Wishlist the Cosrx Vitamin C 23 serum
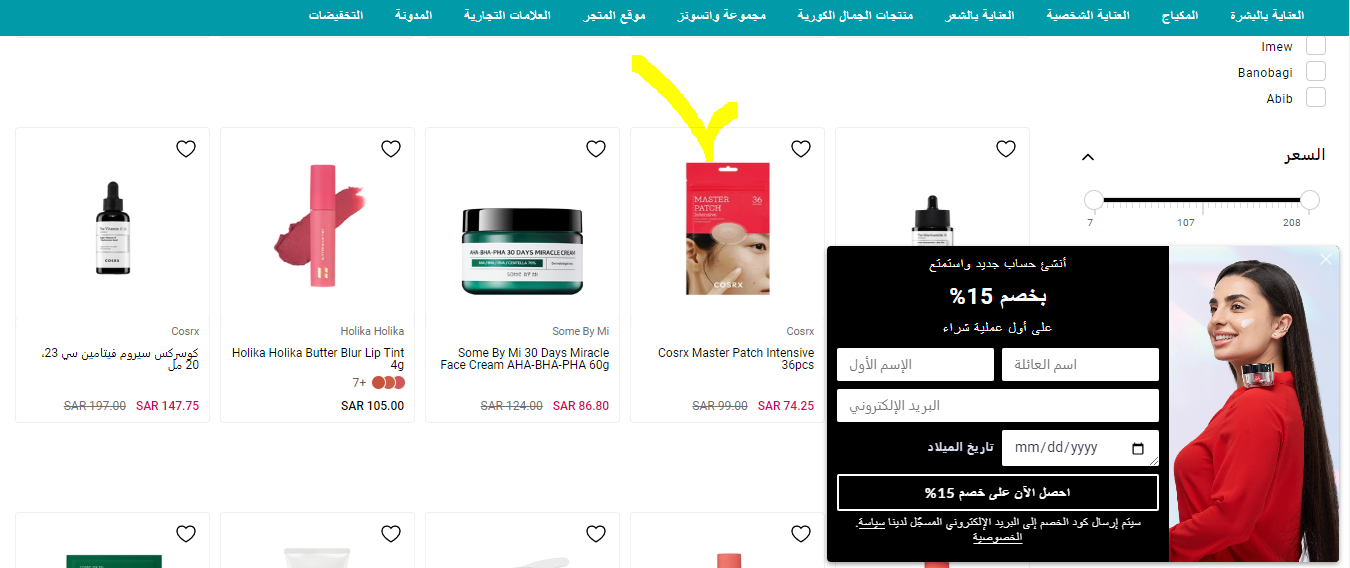The image size is (1350, 568). (x=186, y=149)
